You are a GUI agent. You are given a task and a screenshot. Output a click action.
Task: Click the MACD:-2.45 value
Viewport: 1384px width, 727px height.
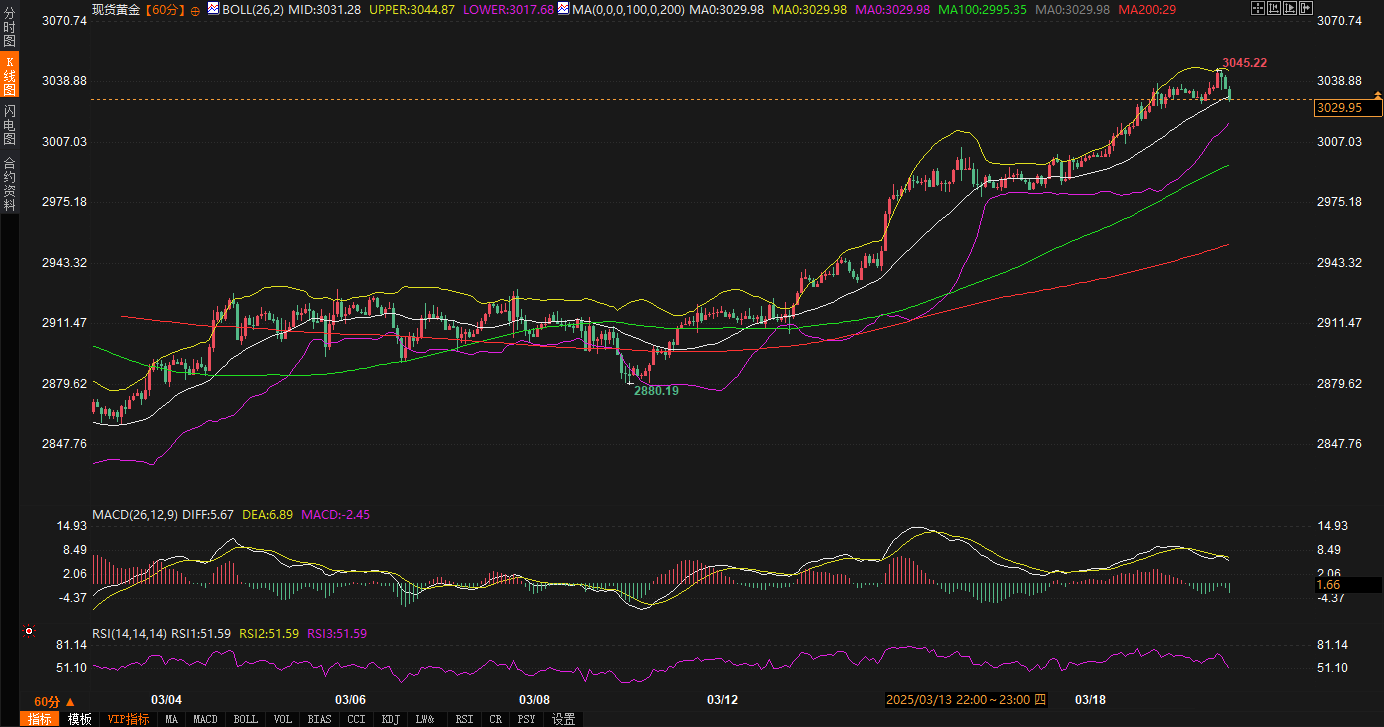(x=335, y=514)
